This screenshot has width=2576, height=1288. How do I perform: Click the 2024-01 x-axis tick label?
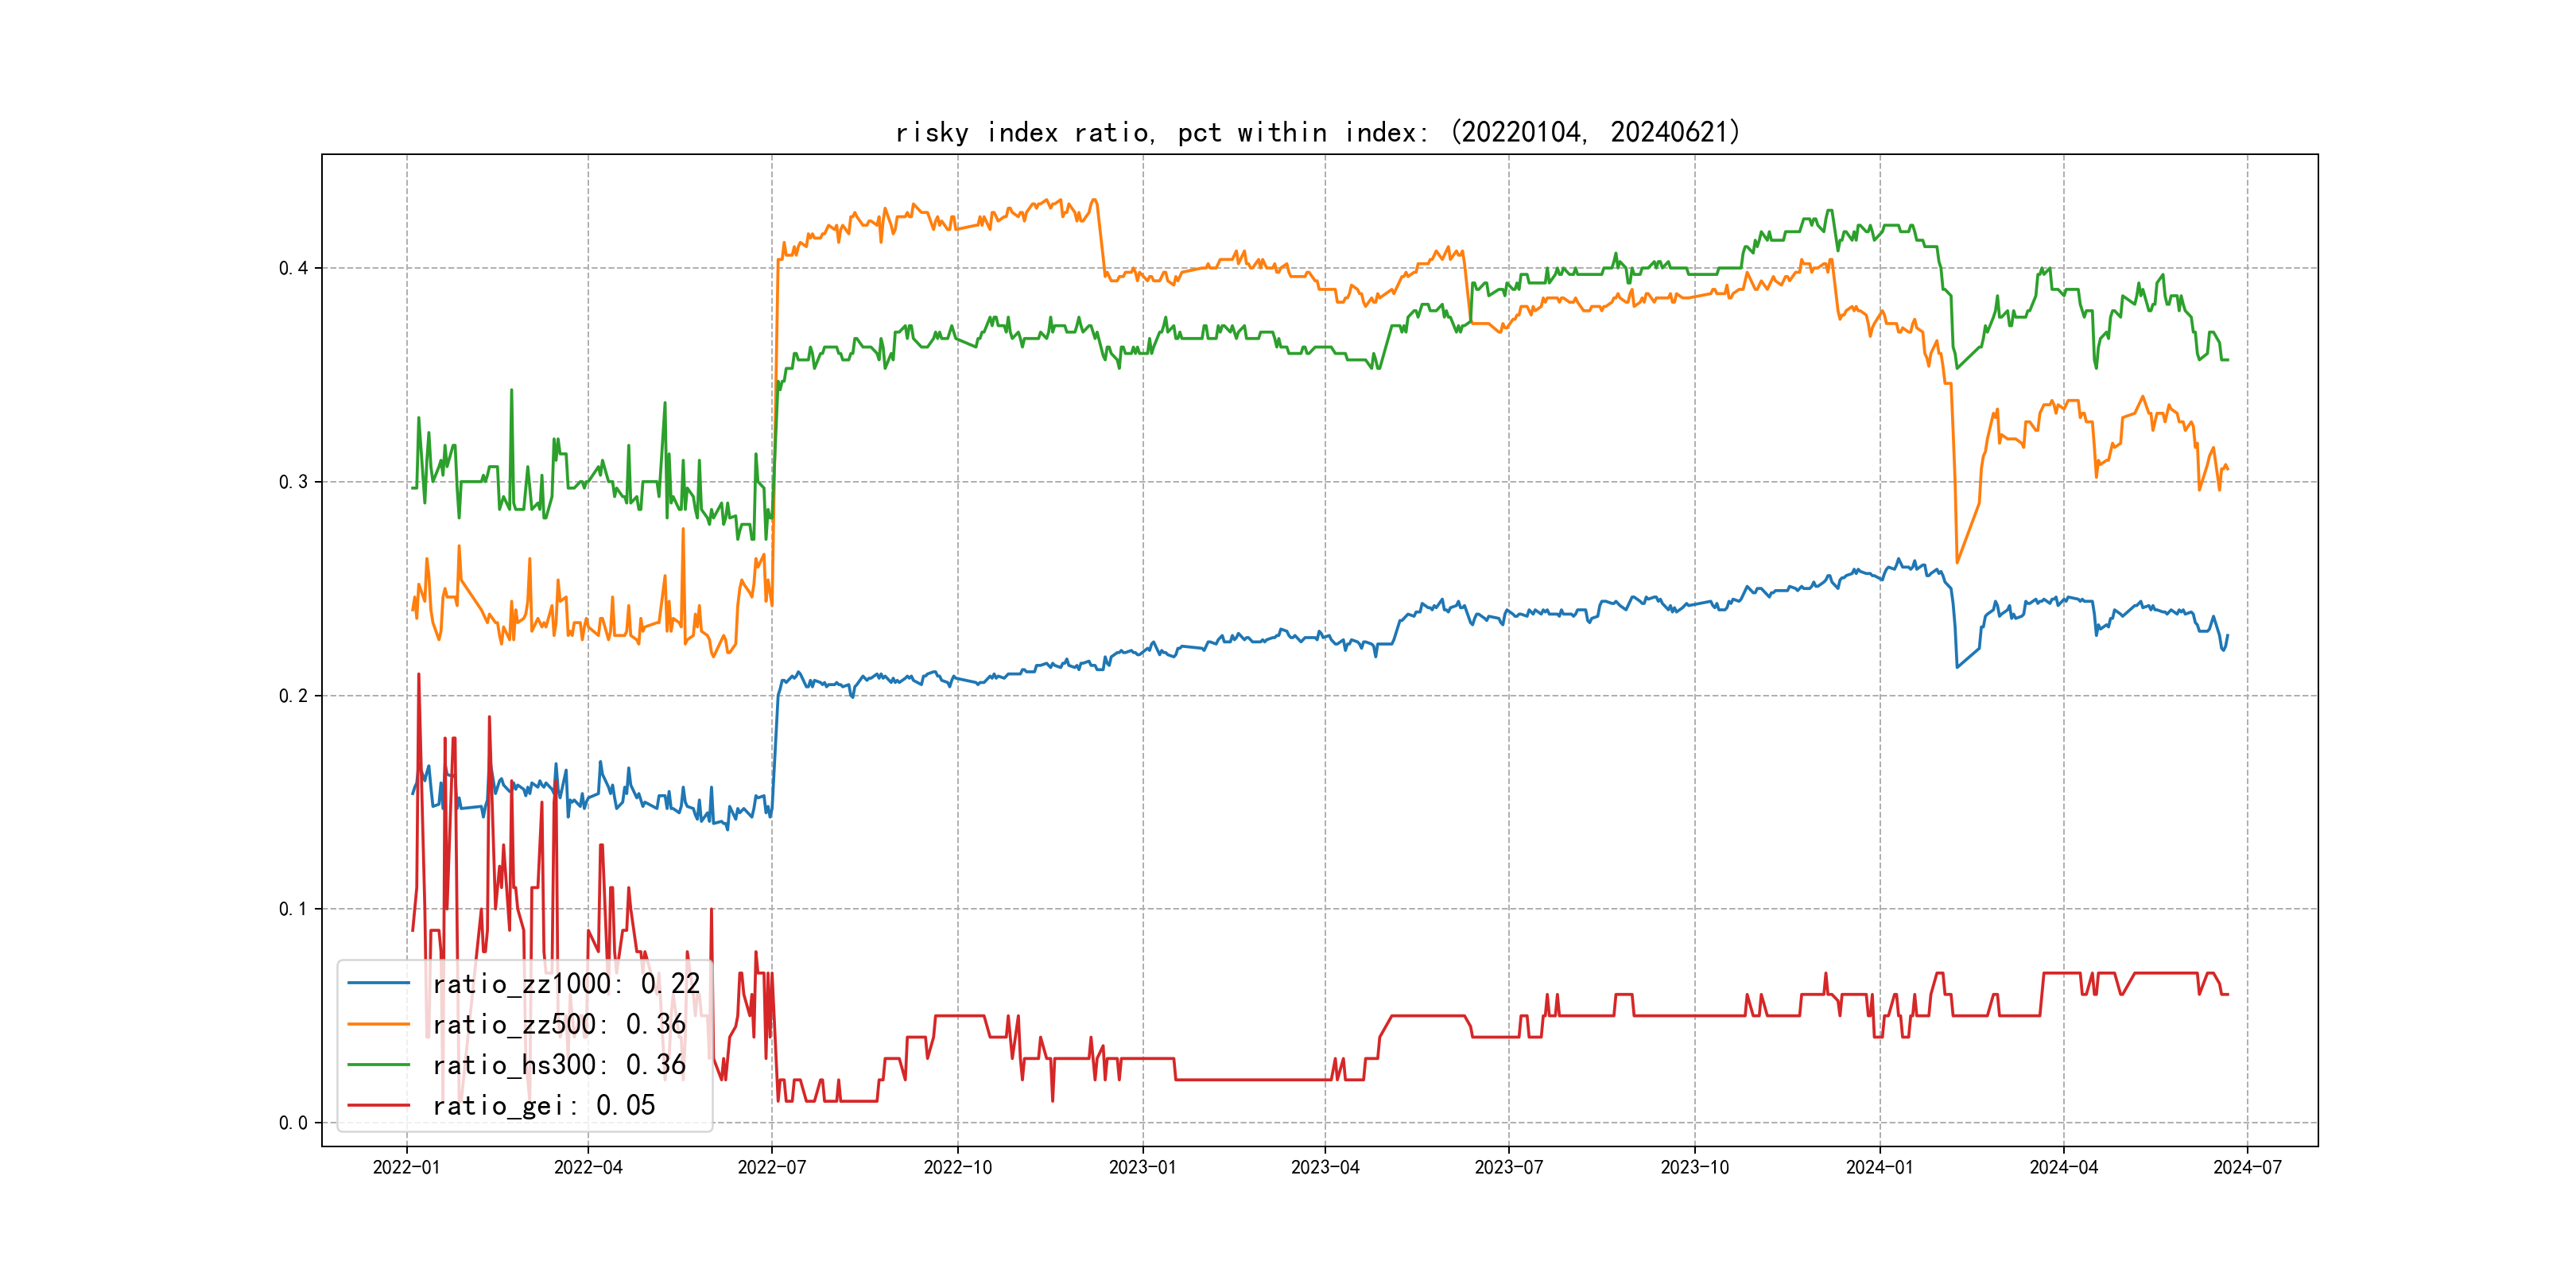point(1879,1167)
